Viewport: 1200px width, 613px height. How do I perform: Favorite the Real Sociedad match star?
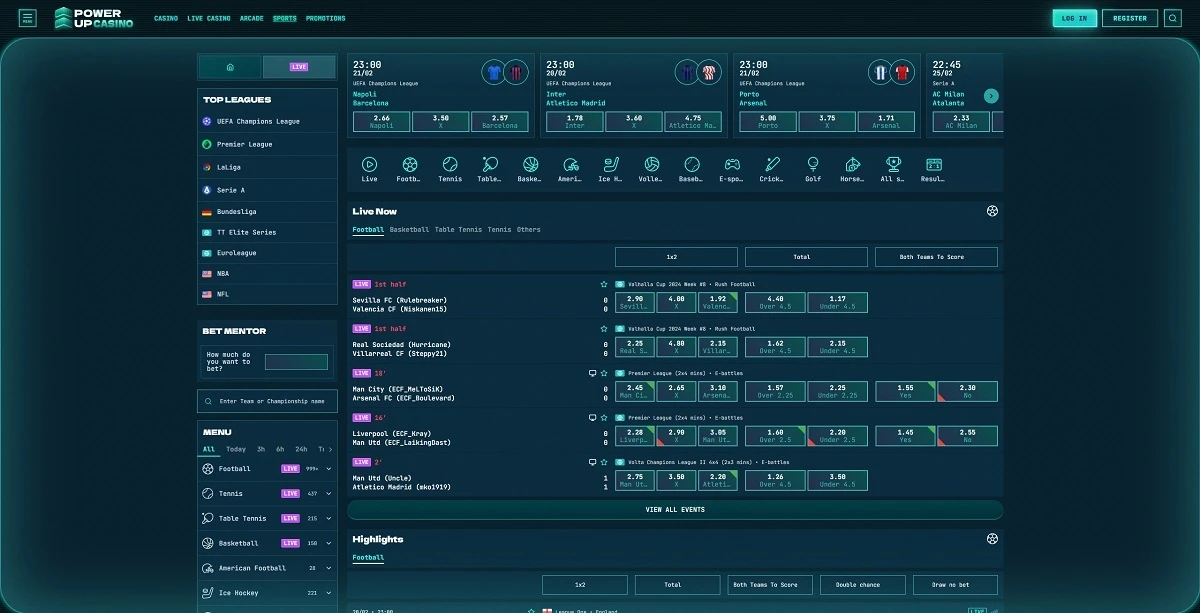[604, 328]
